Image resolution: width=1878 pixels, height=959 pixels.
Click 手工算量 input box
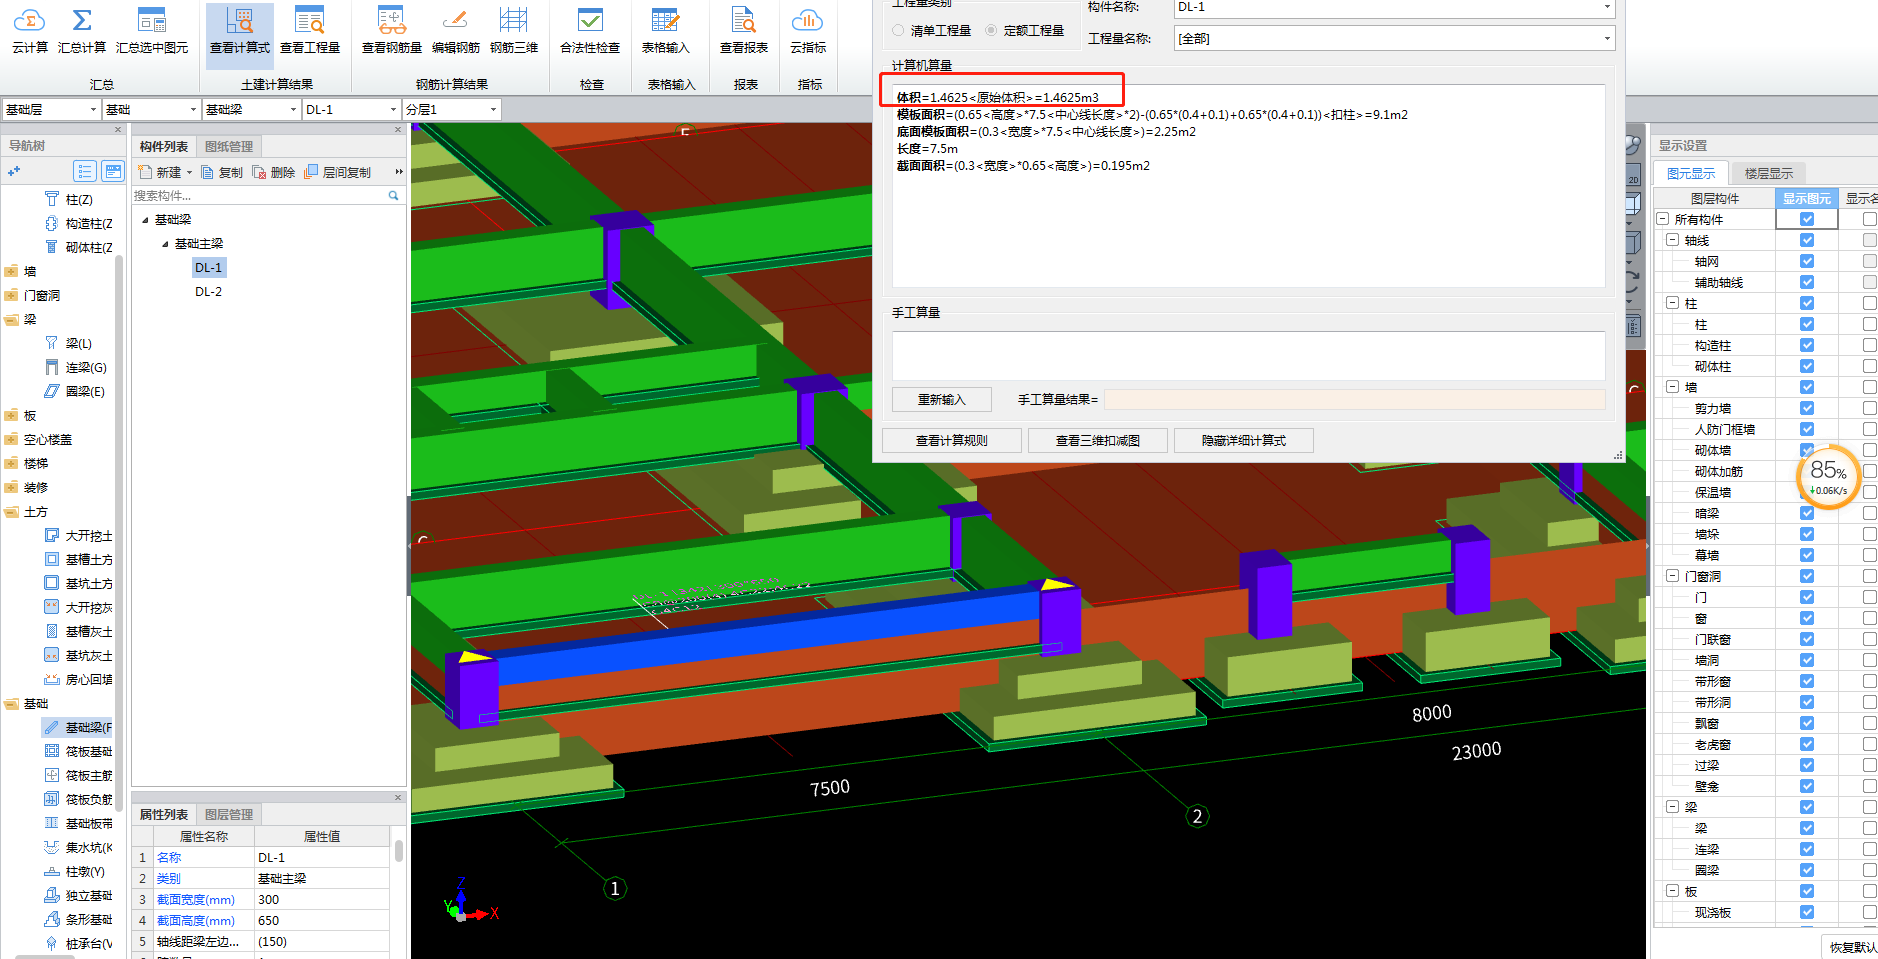point(1249,355)
